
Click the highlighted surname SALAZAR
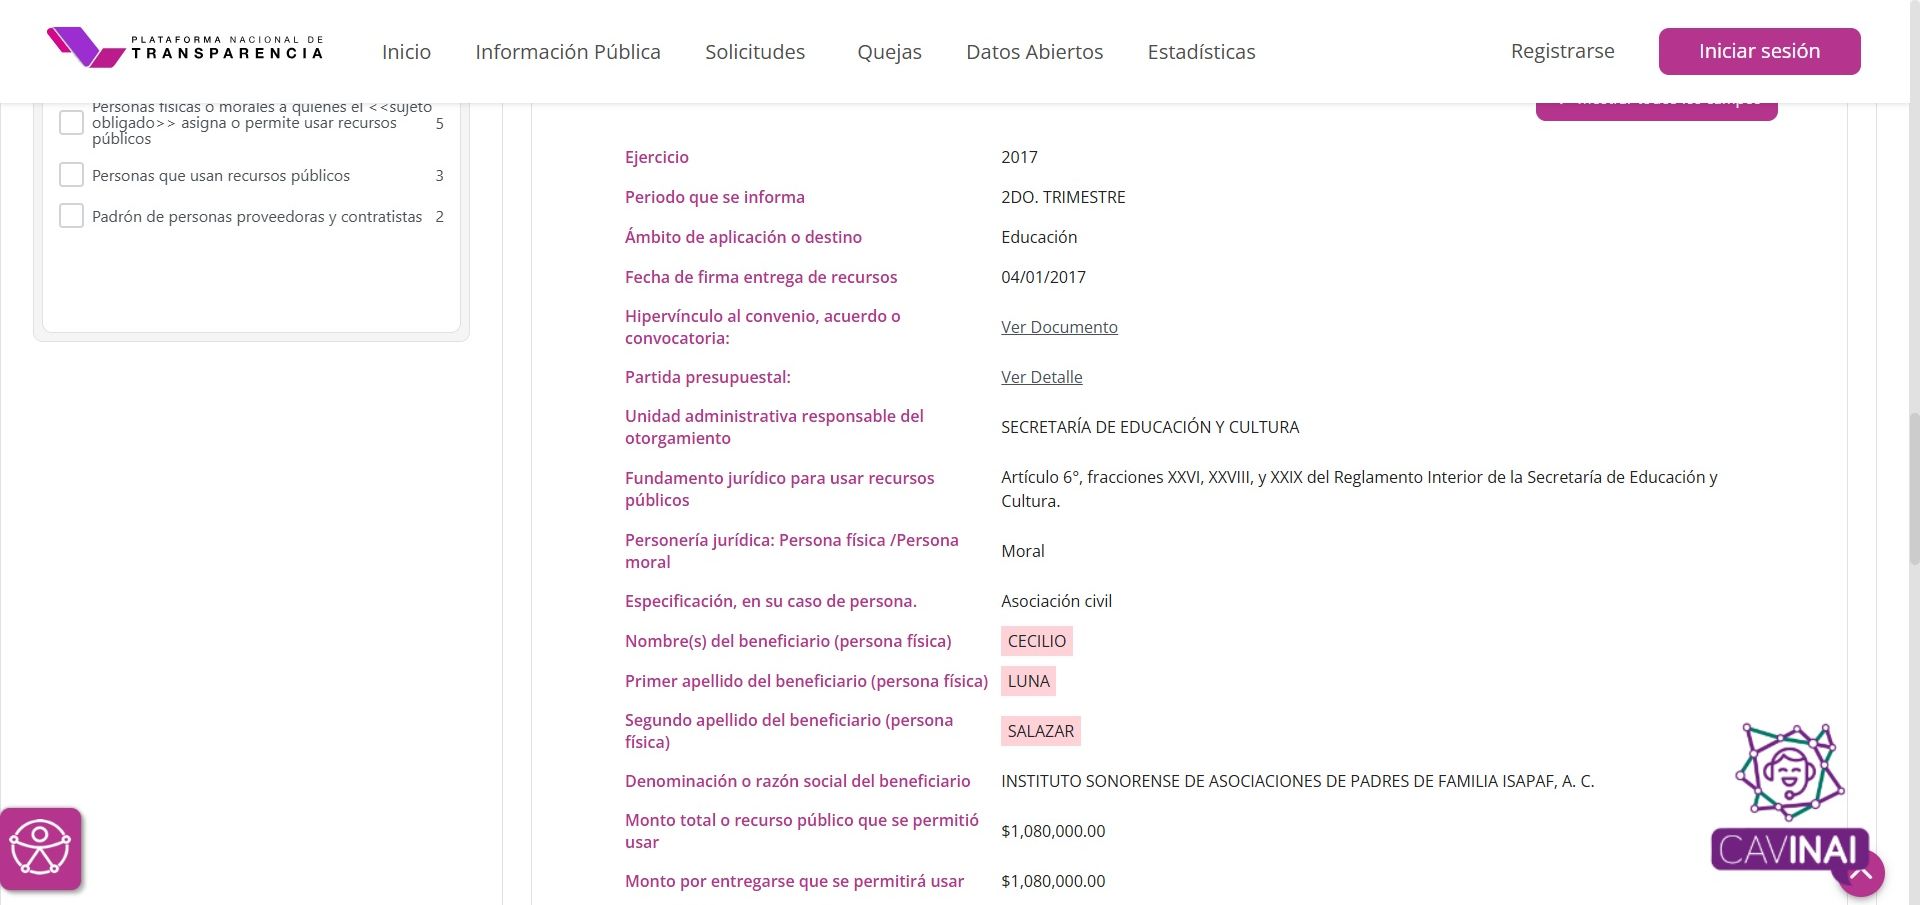click(1040, 731)
